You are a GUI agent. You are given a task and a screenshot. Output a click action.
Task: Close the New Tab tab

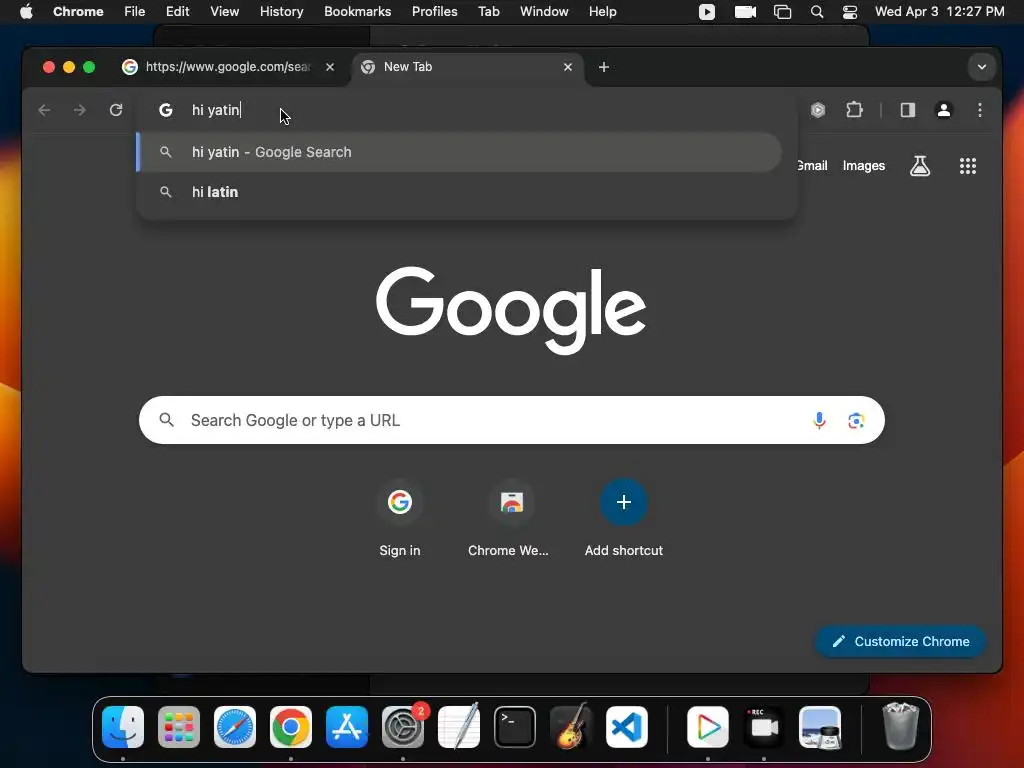[568, 67]
